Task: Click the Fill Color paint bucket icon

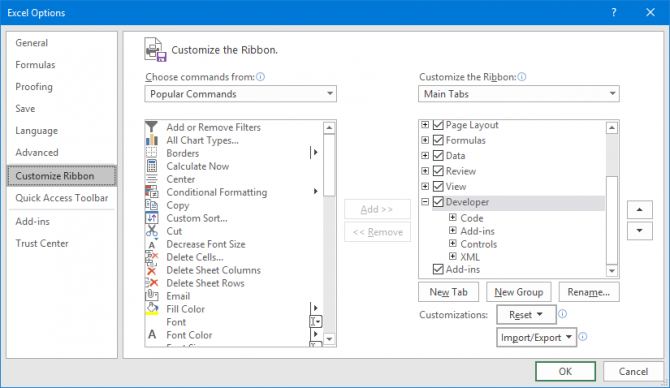Action: (152, 309)
